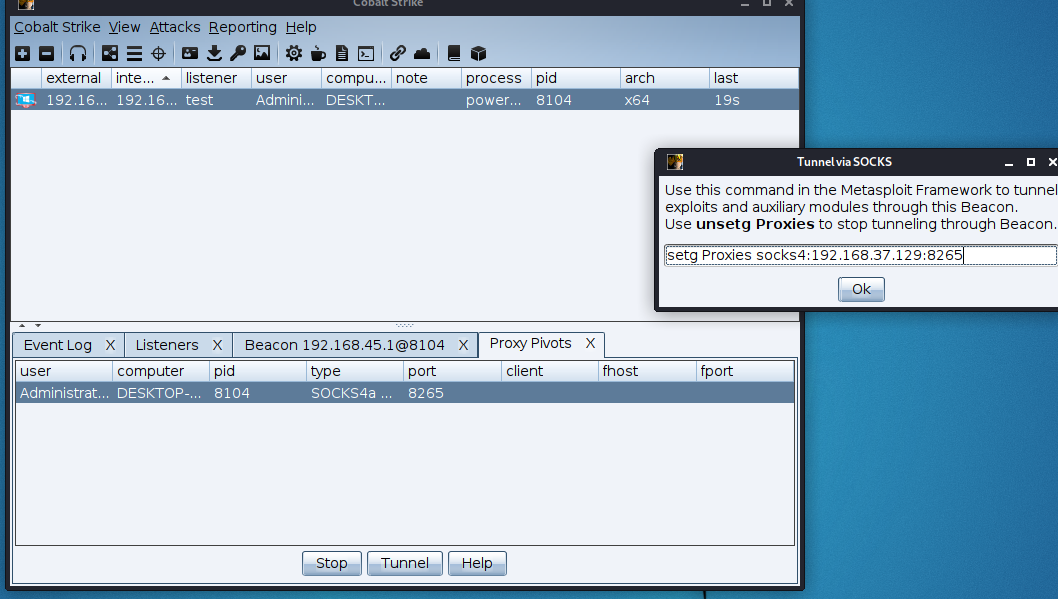Sort sessions by user column header

tap(286, 78)
